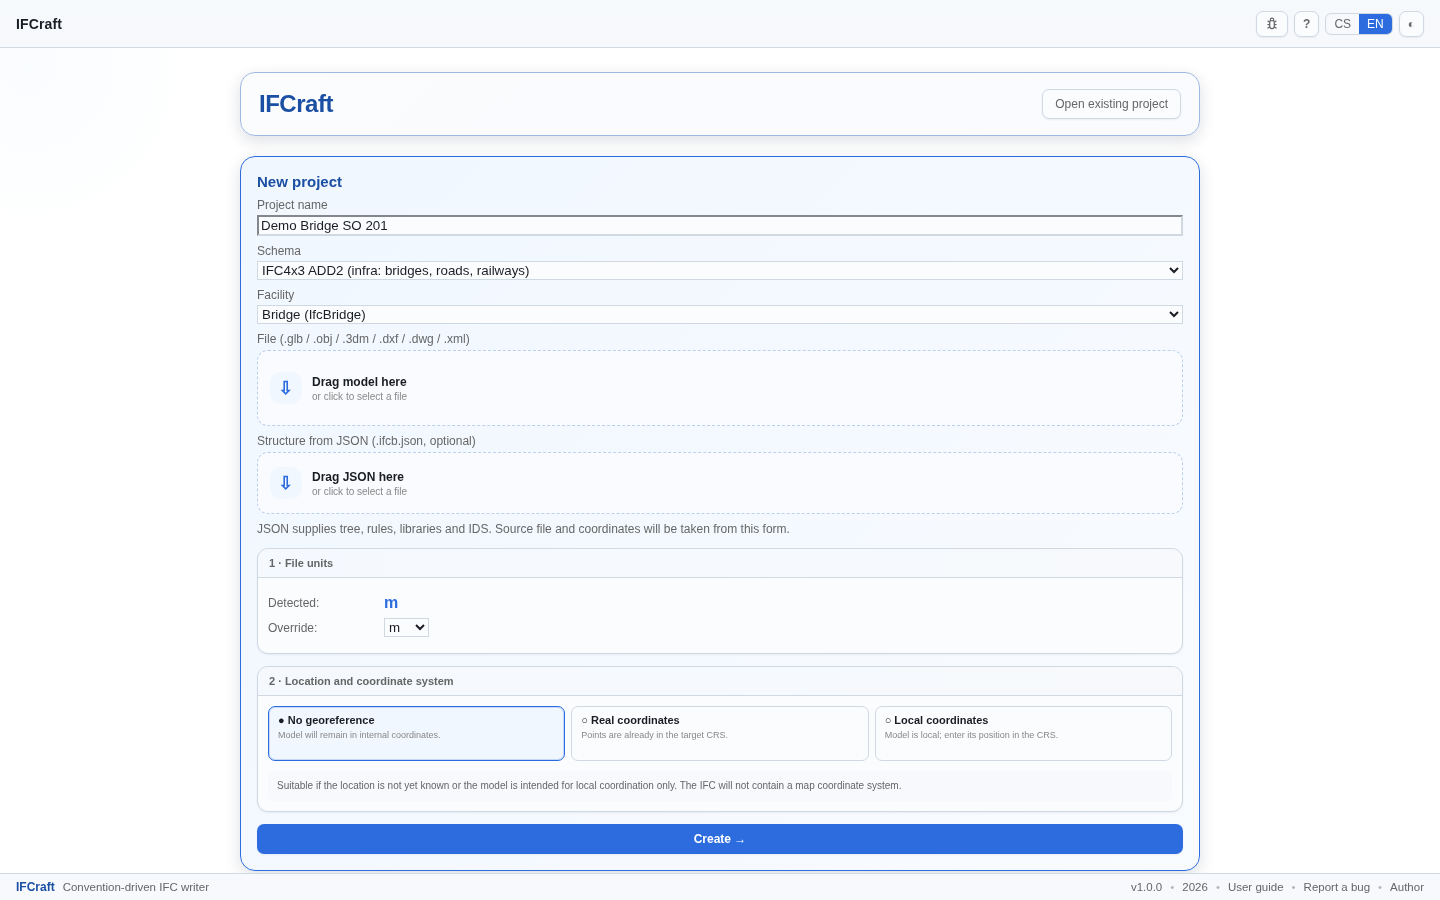Select the Real coordinates option

(x=720, y=733)
